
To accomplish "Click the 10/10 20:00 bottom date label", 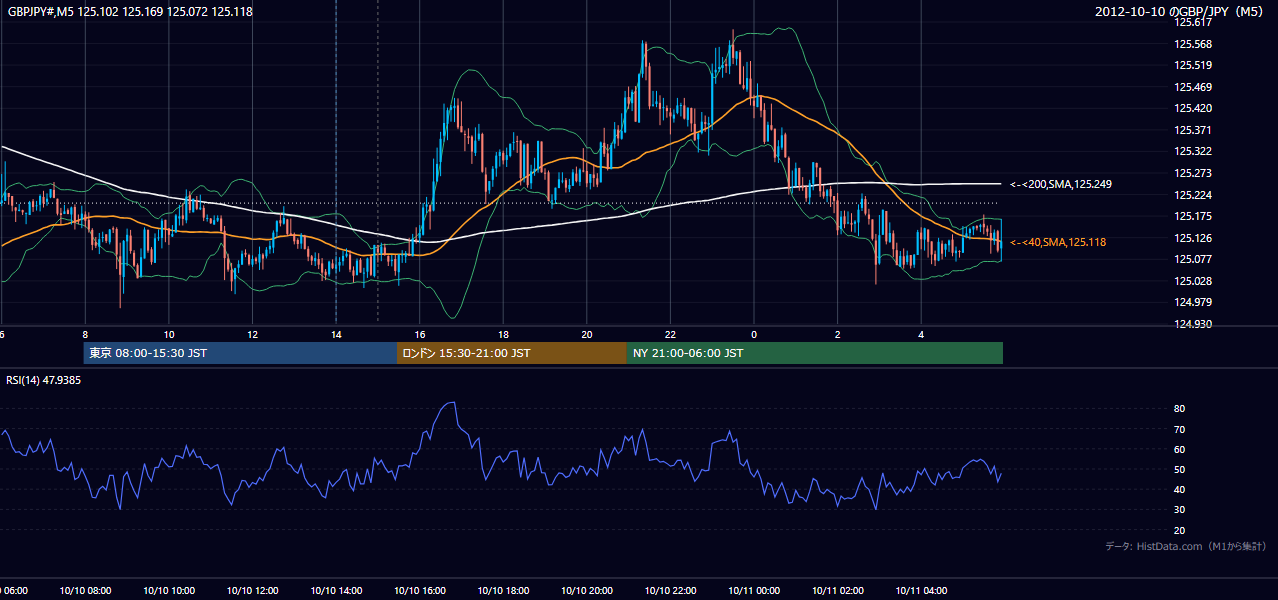I will click(x=587, y=591).
